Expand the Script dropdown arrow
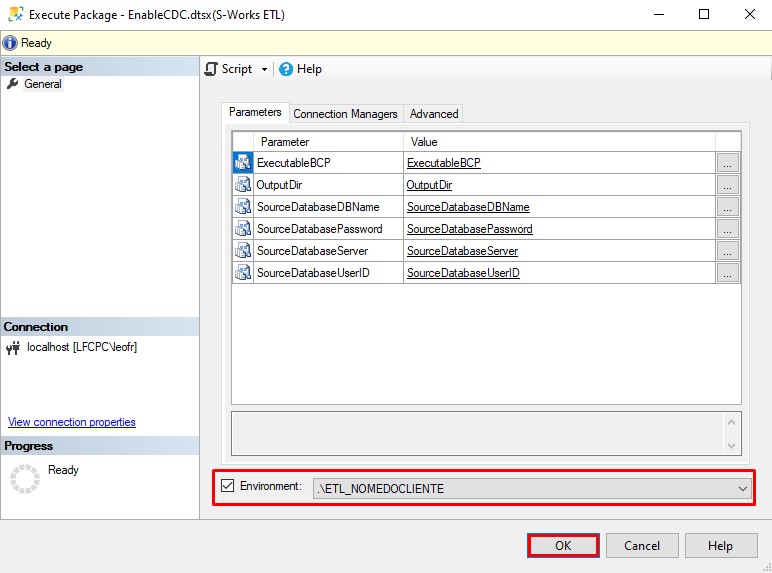This screenshot has height=573, width=772. pos(264,69)
